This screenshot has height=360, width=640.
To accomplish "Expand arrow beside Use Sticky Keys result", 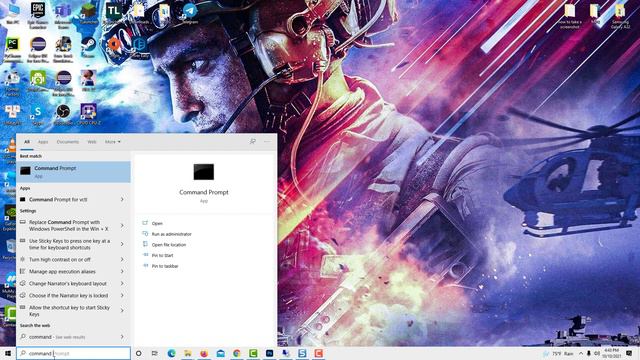I will tap(122, 244).
